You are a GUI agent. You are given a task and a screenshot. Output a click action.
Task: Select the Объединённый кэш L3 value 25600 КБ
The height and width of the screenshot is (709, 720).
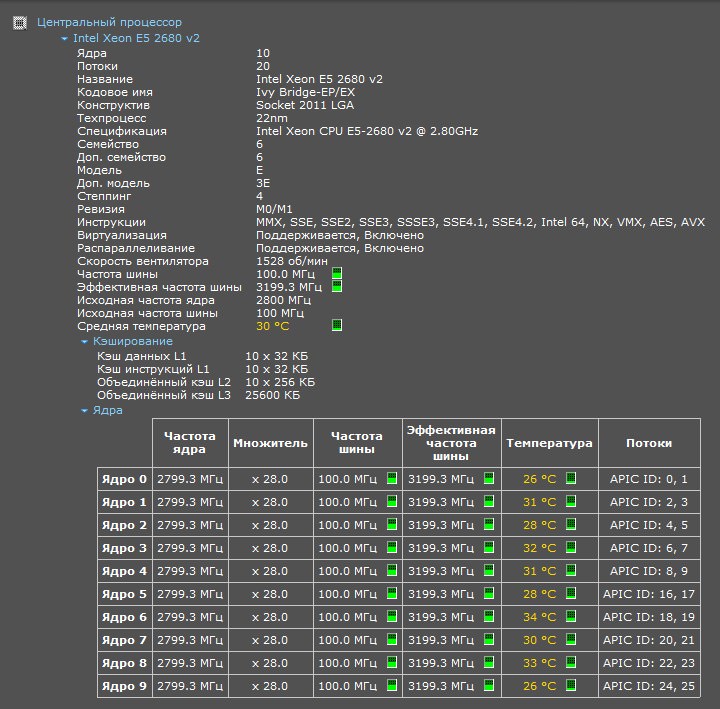(x=272, y=395)
